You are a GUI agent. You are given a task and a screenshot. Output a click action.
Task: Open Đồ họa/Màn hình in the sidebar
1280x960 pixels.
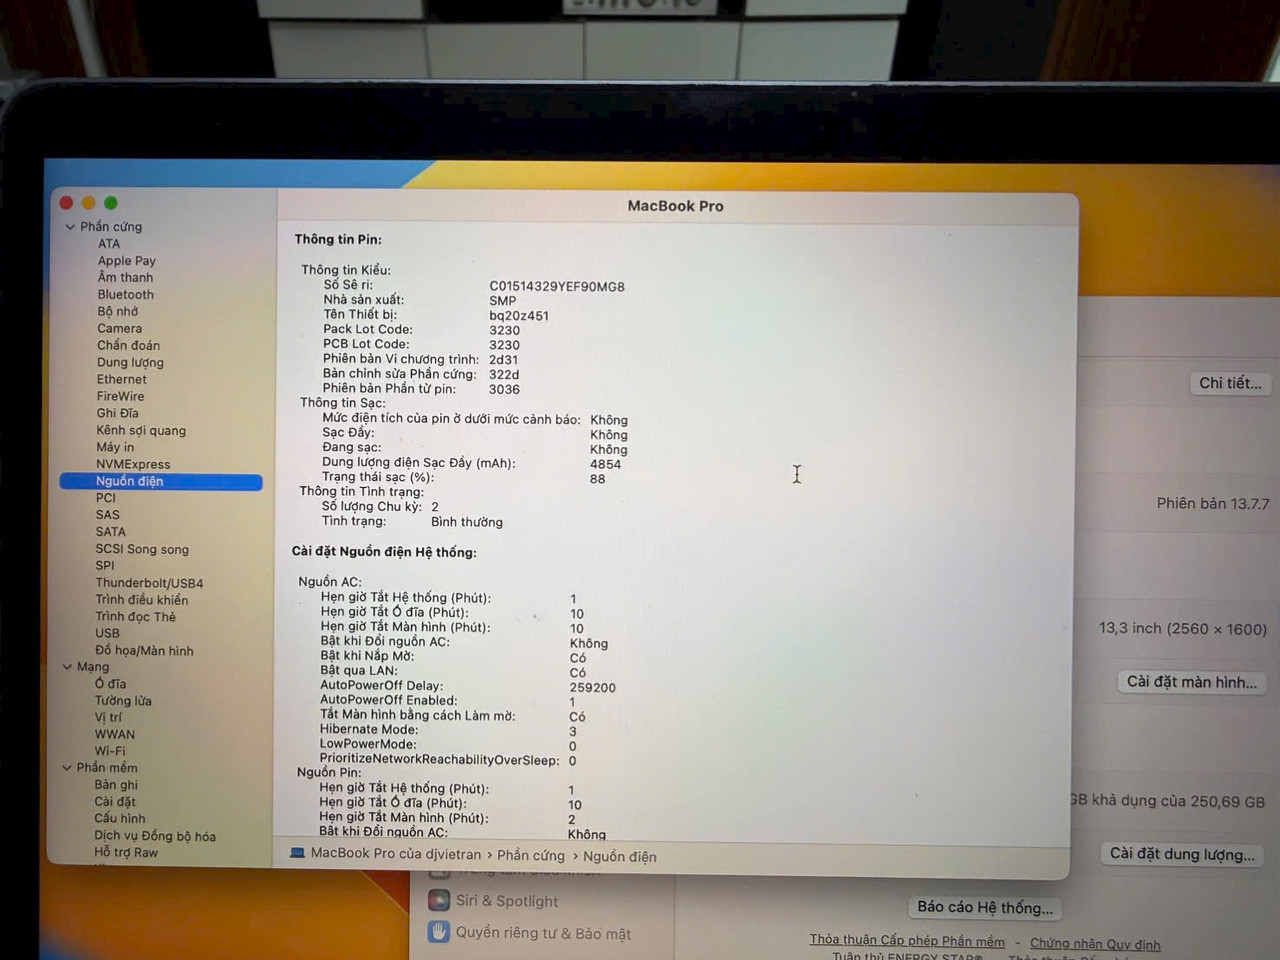[x=145, y=651]
